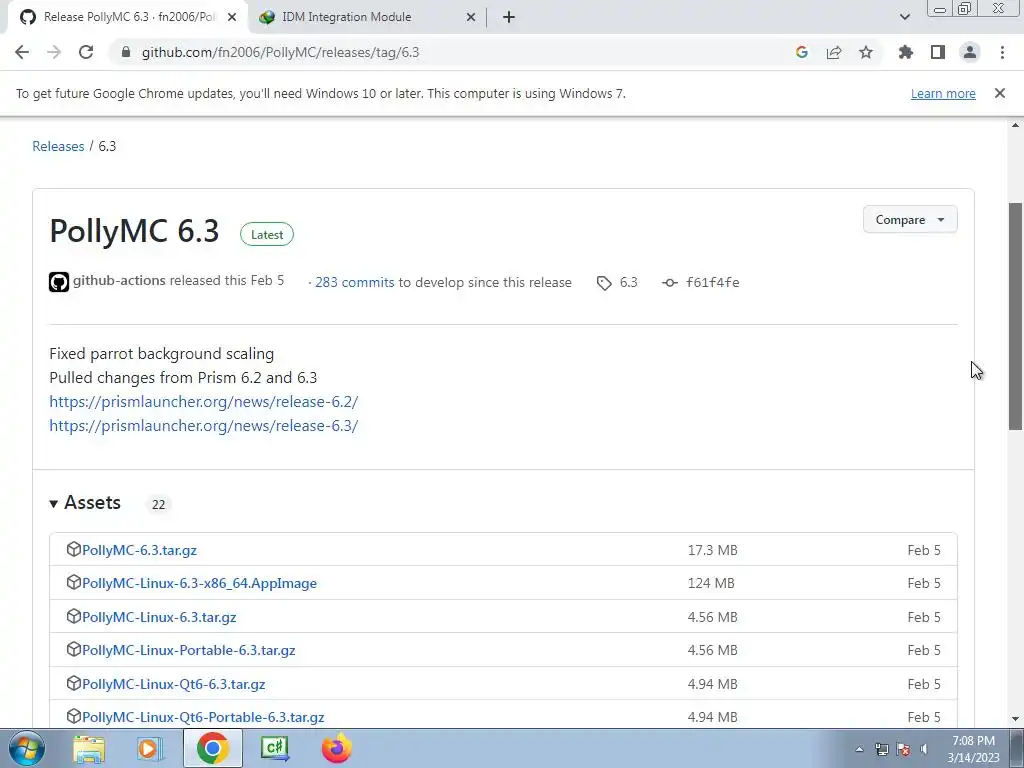Download PollyMC-Linux-6.3-x86_64.AppImage
The image size is (1024, 768).
[199, 583]
